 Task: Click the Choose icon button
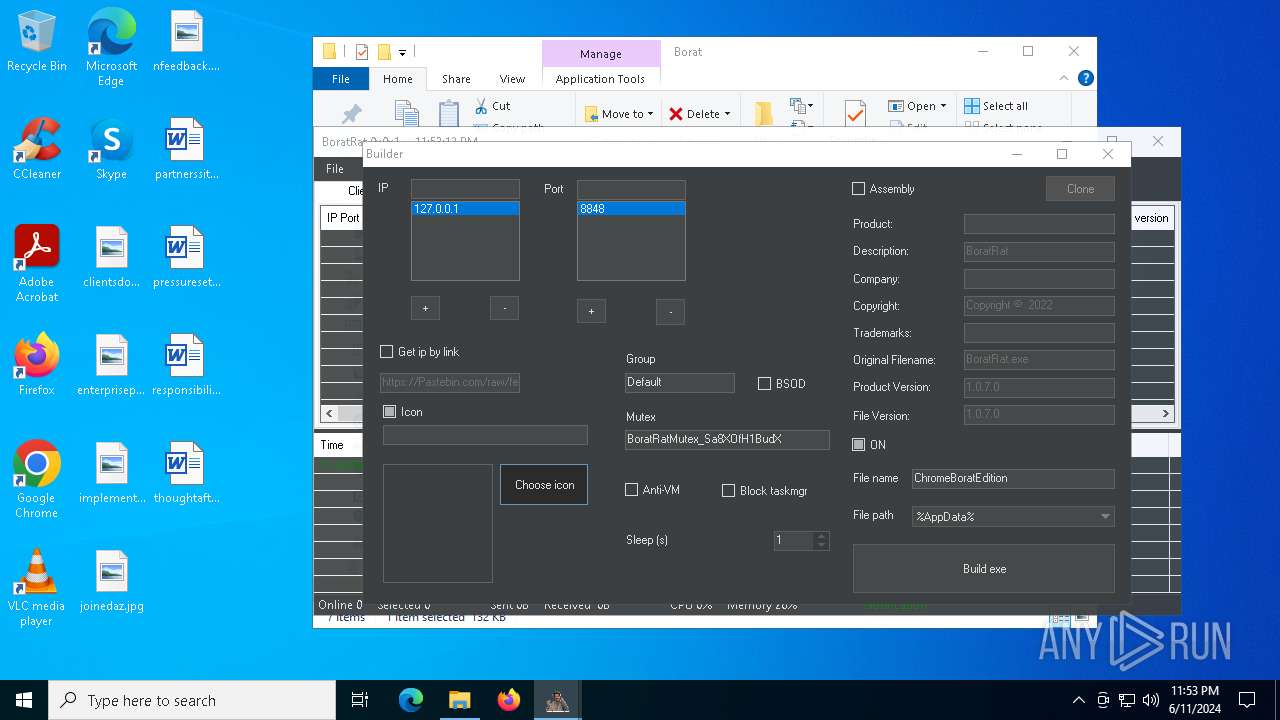tap(544, 485)
